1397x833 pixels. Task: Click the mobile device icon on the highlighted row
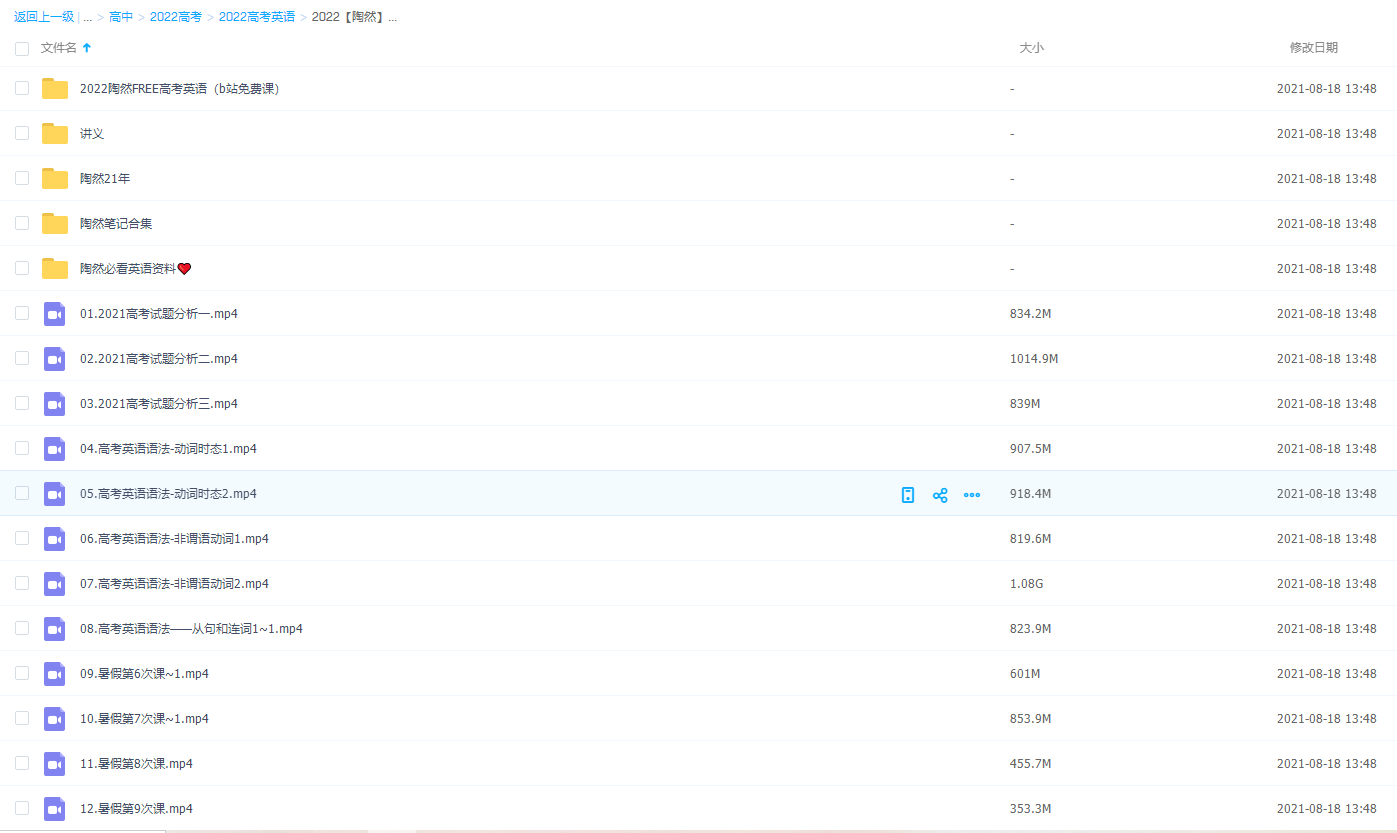point(908,495)
